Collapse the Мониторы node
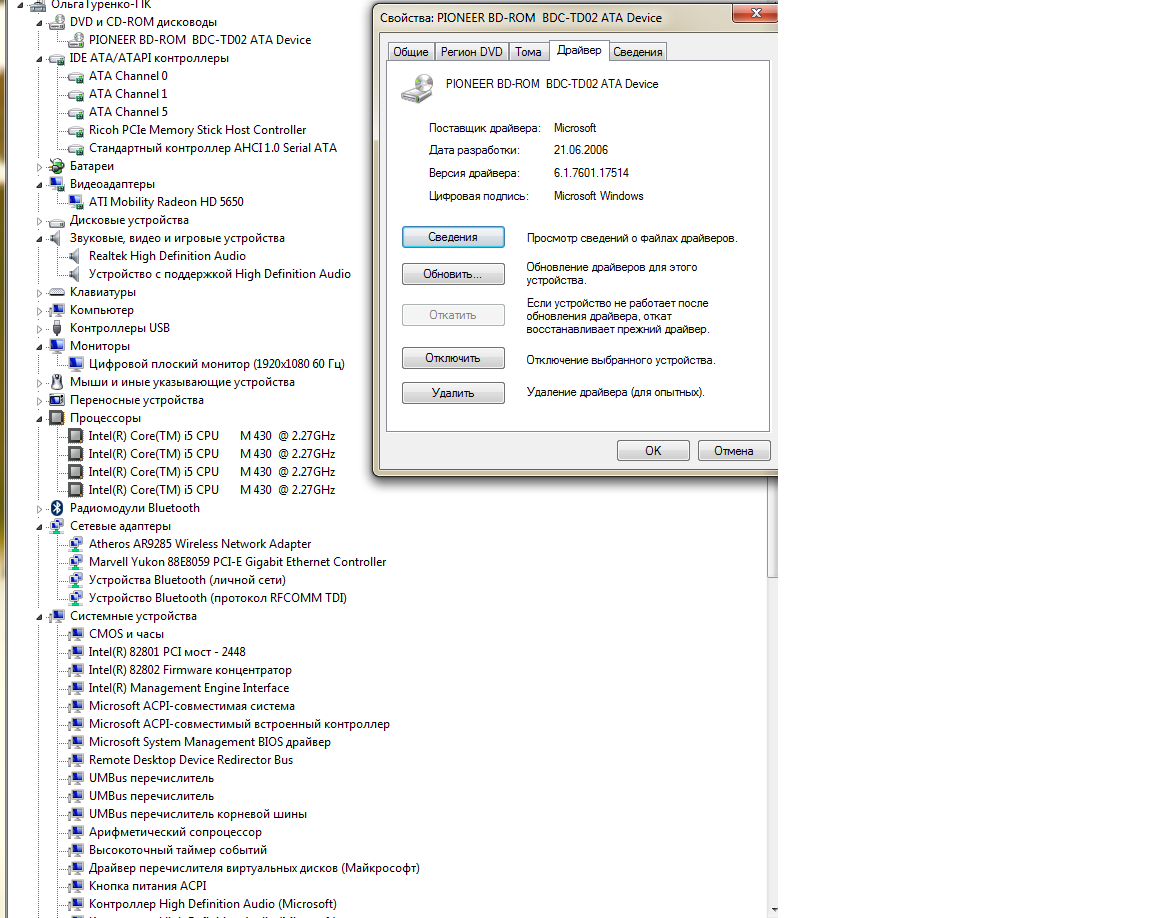Screen dimensions: 1152x918 tap(40, 347)
